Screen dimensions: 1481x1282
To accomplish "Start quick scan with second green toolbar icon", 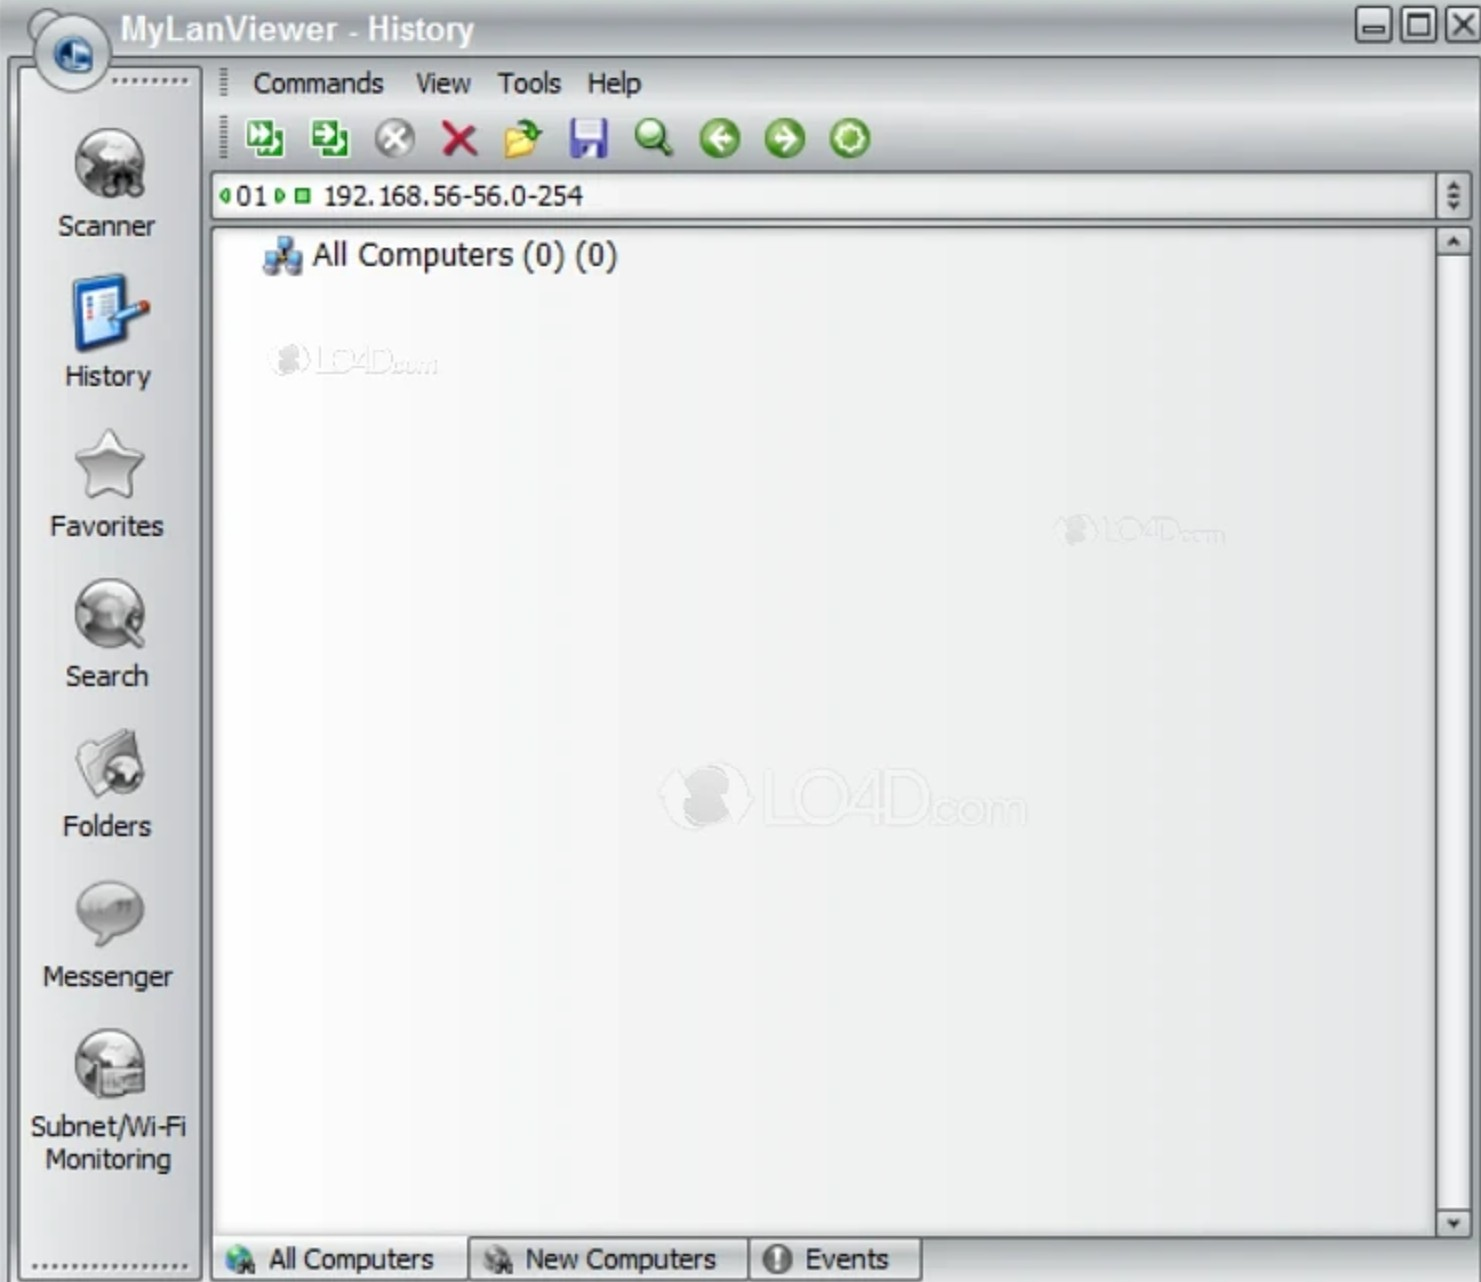I will coord(330,138).
